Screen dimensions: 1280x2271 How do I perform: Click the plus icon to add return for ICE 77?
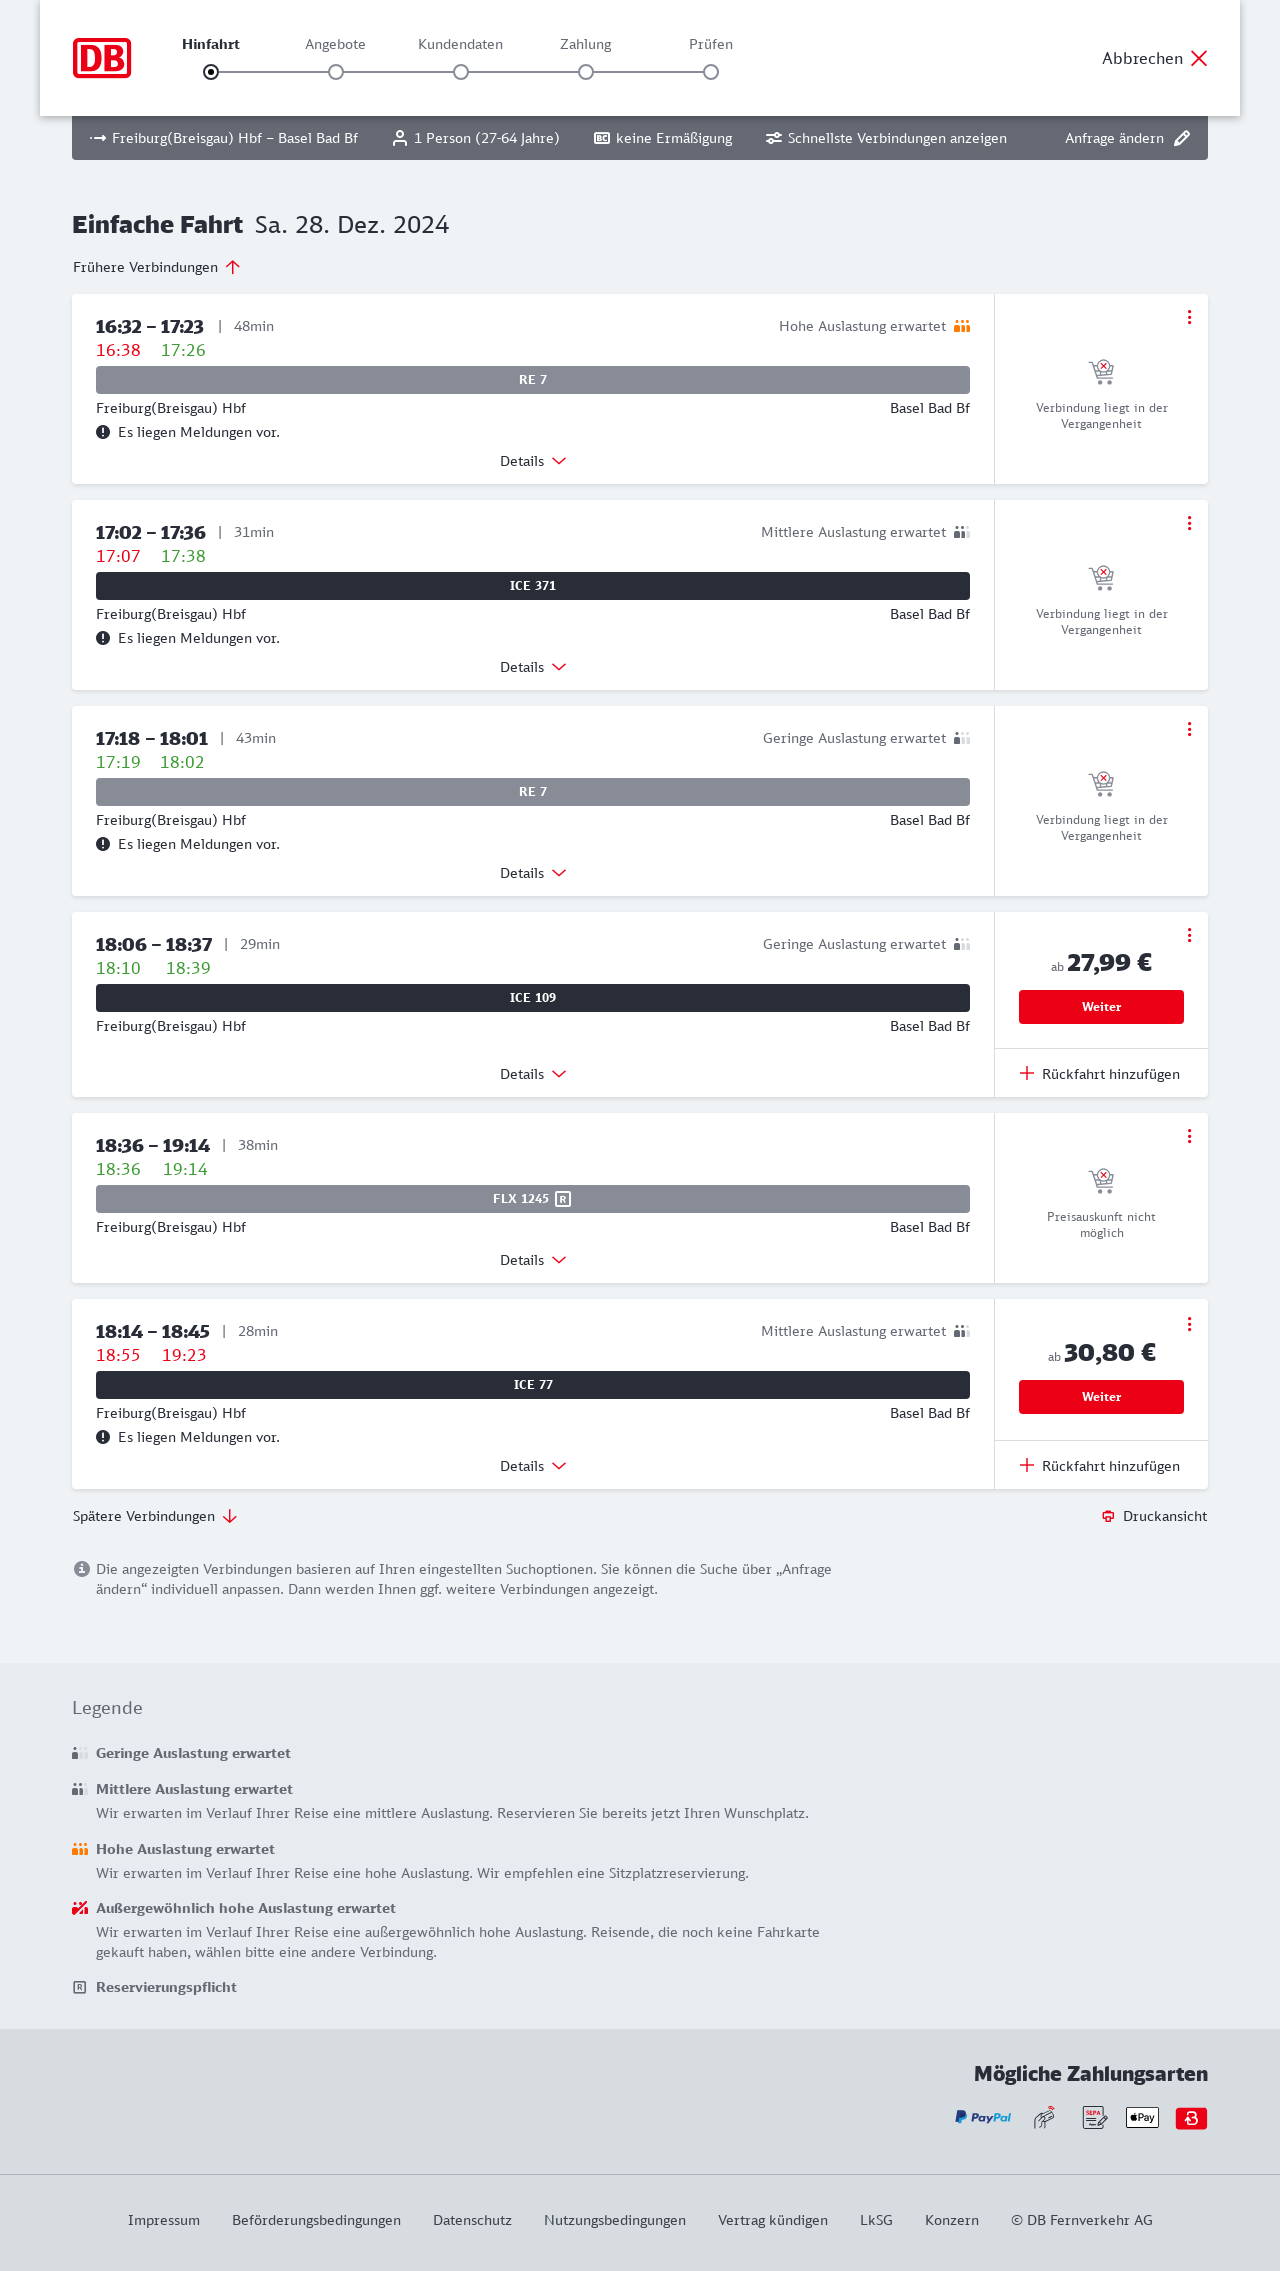1027,1466
